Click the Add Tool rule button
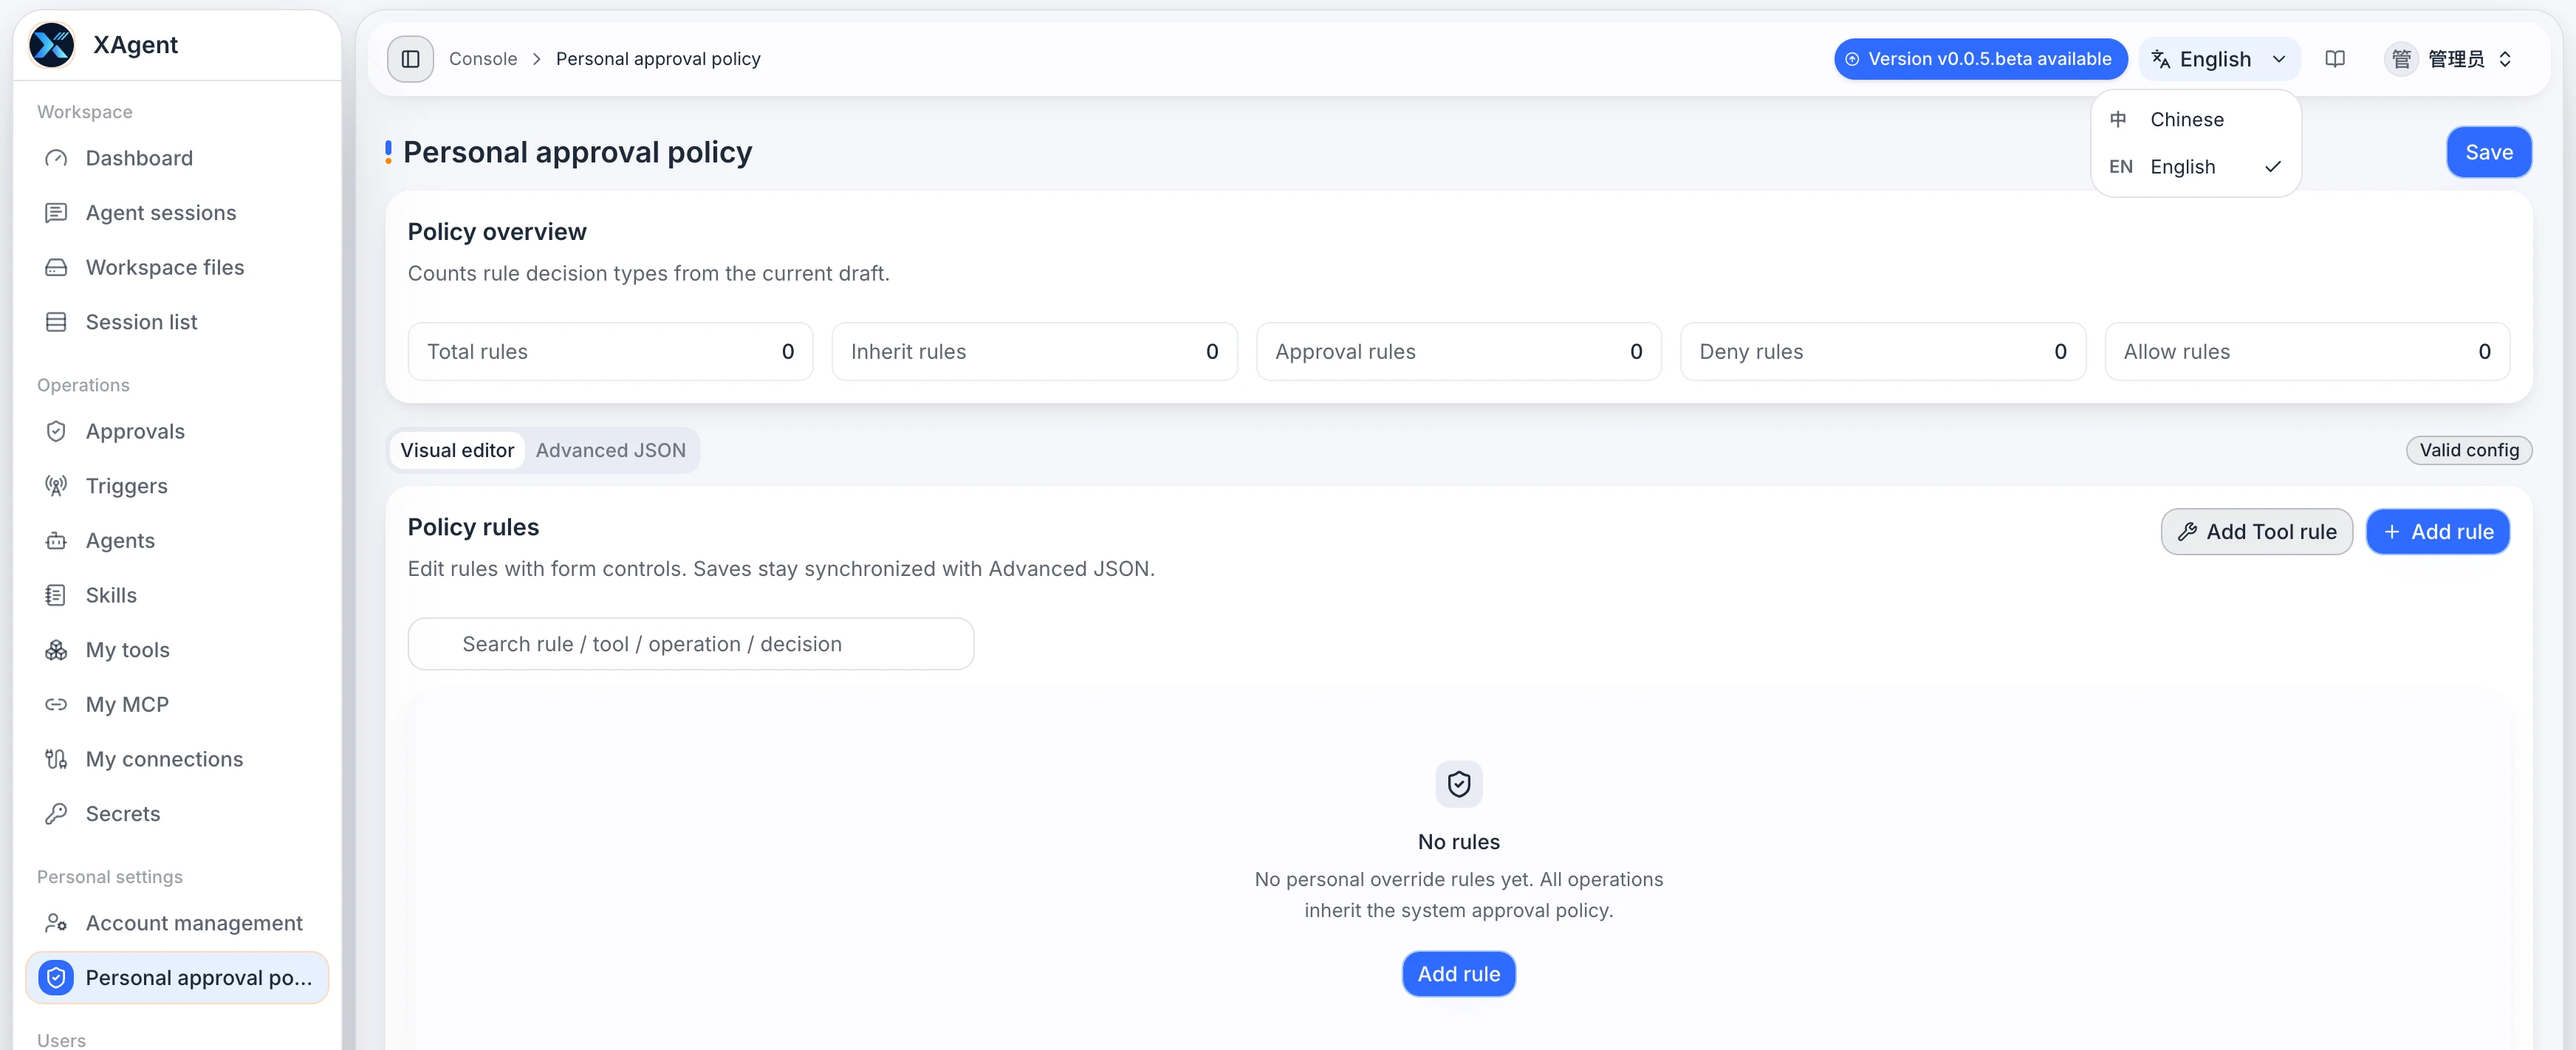 pyautogui.click(x=2256, y=532)
